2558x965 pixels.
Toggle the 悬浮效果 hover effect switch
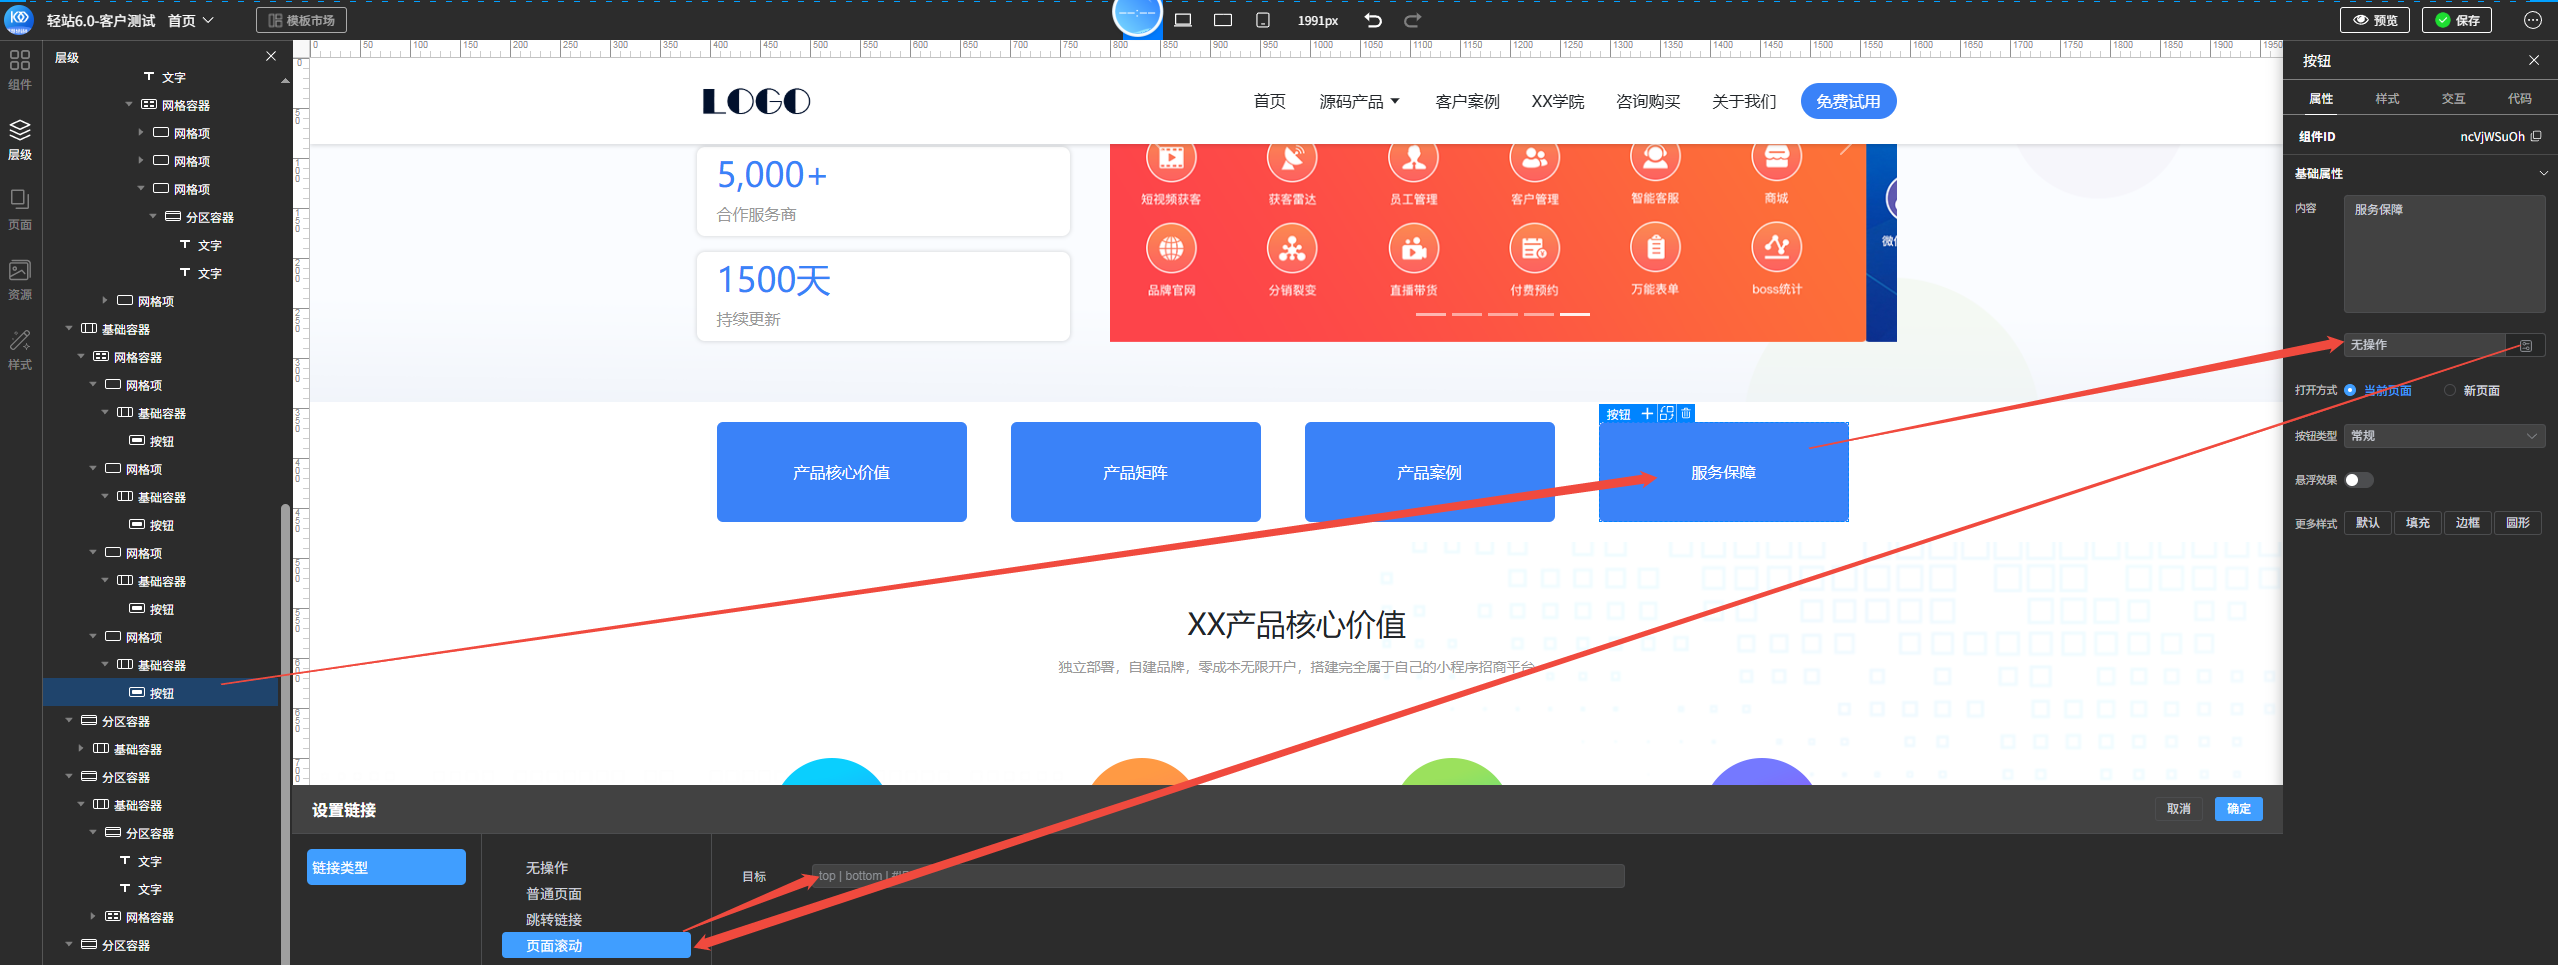tap(2358, 480)
